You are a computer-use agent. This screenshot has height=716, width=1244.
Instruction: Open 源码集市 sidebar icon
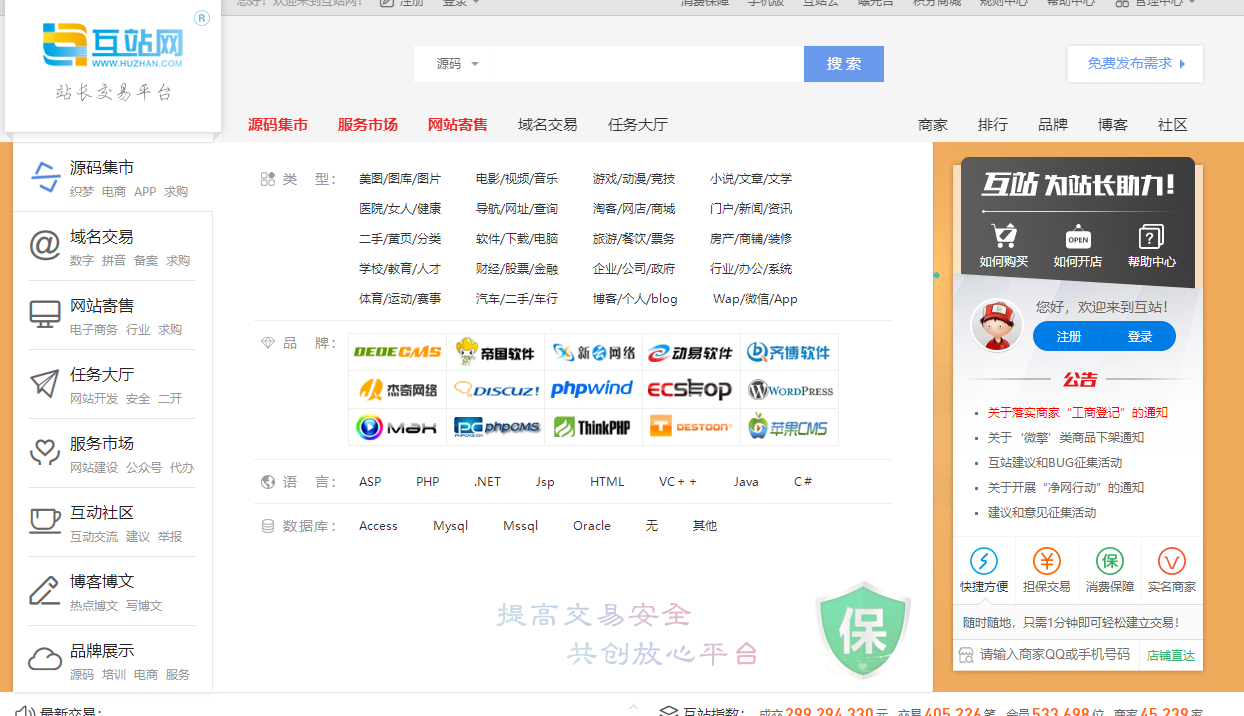pos(45,177)
